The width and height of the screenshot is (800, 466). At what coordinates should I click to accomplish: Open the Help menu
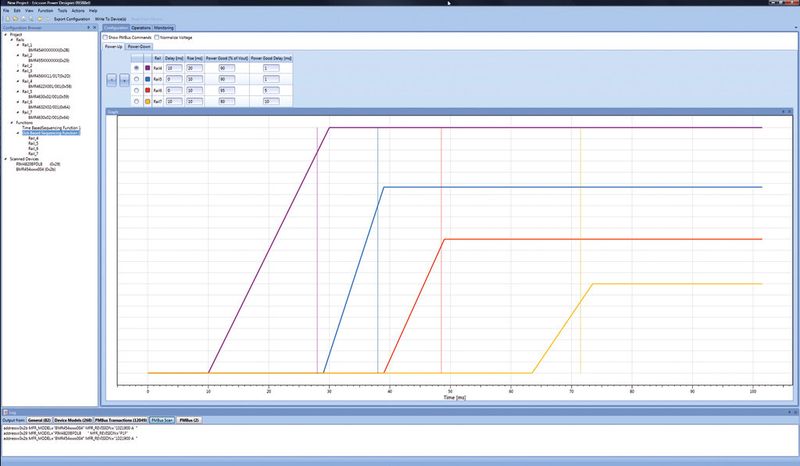pyautogui.click(x=93, y=10)
